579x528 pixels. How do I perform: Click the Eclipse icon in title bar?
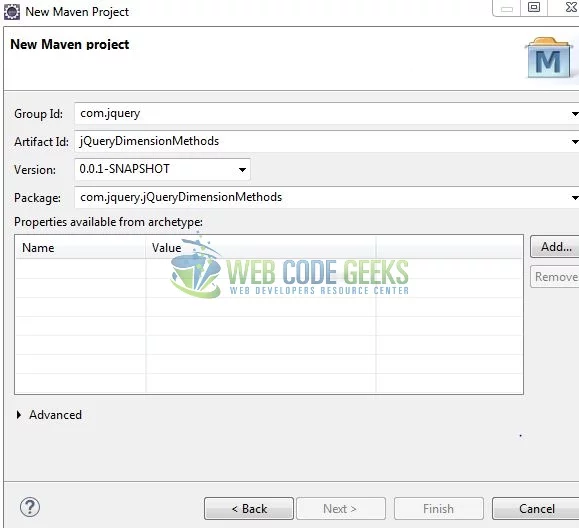(x=12, y=12)
